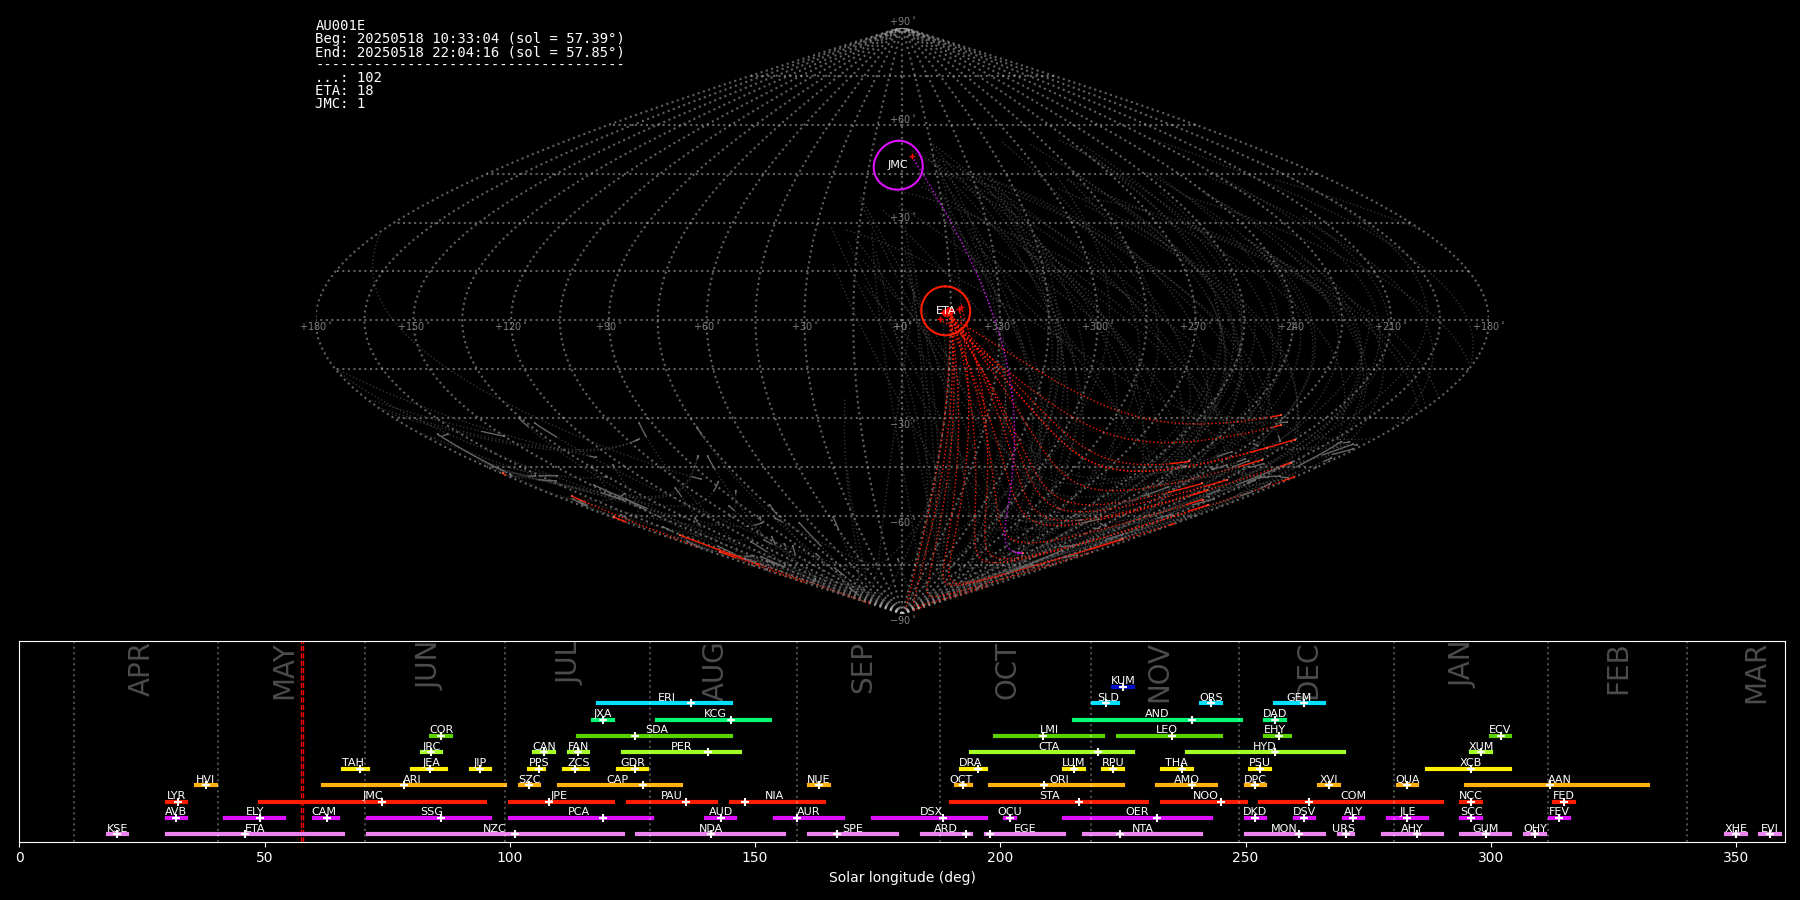The image size is (1800, 900).
Task: Click the JMC shower bar in the timeline
Action: point(373,802)
